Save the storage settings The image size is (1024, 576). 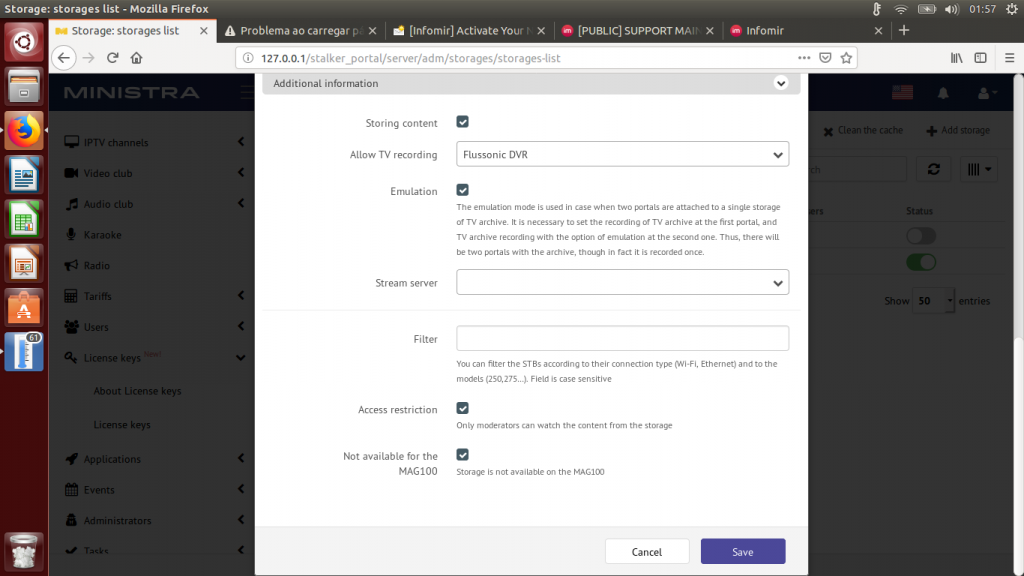(x=743, y=551)
